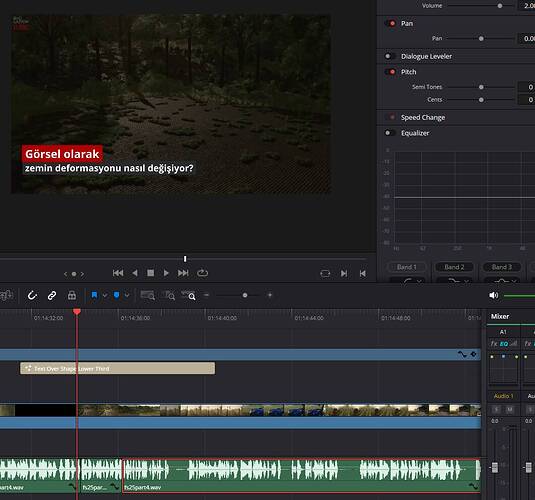The height and width of the screenshot is (500, 535).
Task: Toggle the snapping magnet icon
Action: (x=32, y=295)
